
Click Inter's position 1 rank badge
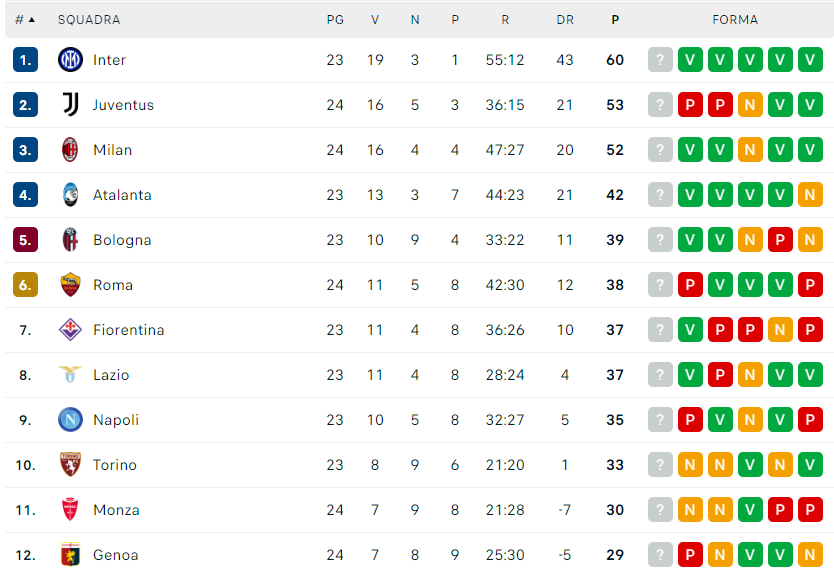click(25, 60)
